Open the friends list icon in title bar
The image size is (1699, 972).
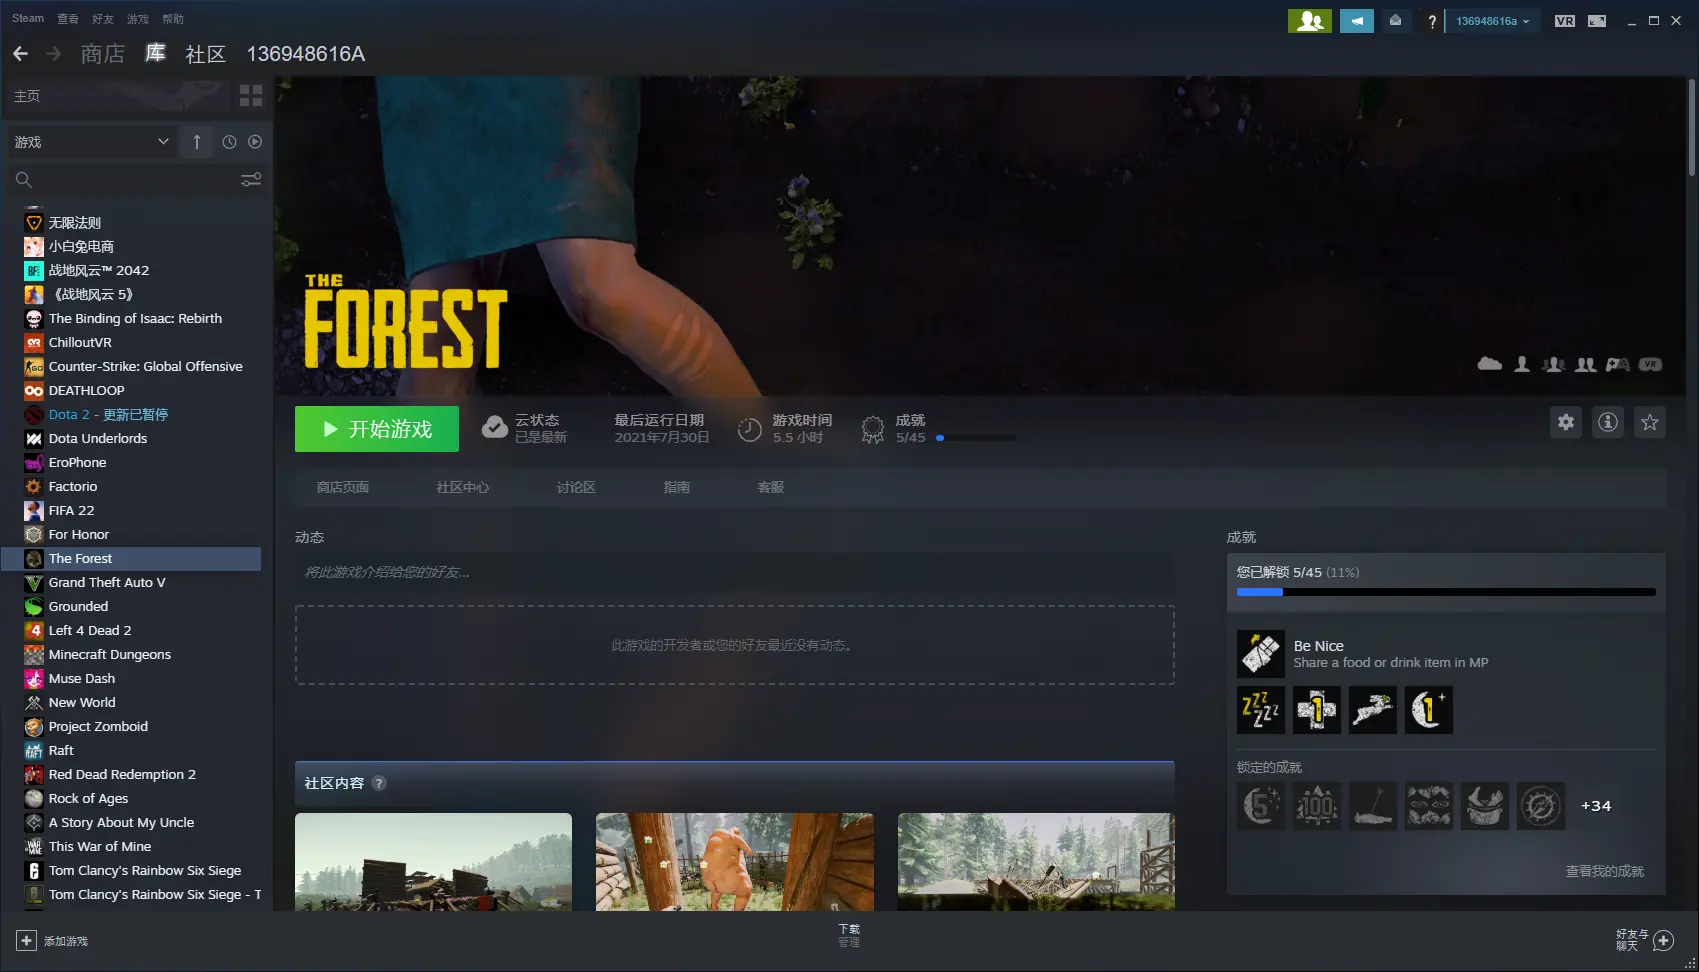[1309, 21]
